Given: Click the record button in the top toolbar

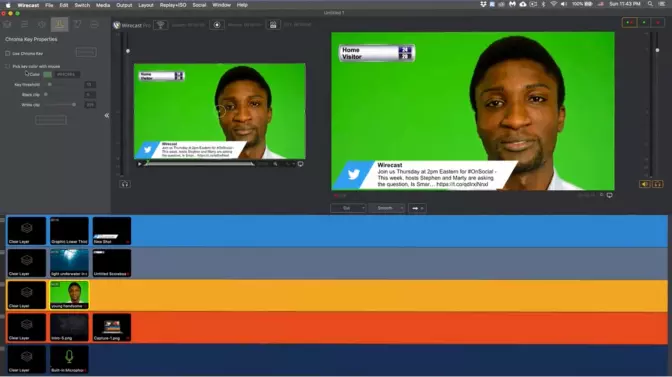Looking at the screenshot, I should [x=217, y=25].
